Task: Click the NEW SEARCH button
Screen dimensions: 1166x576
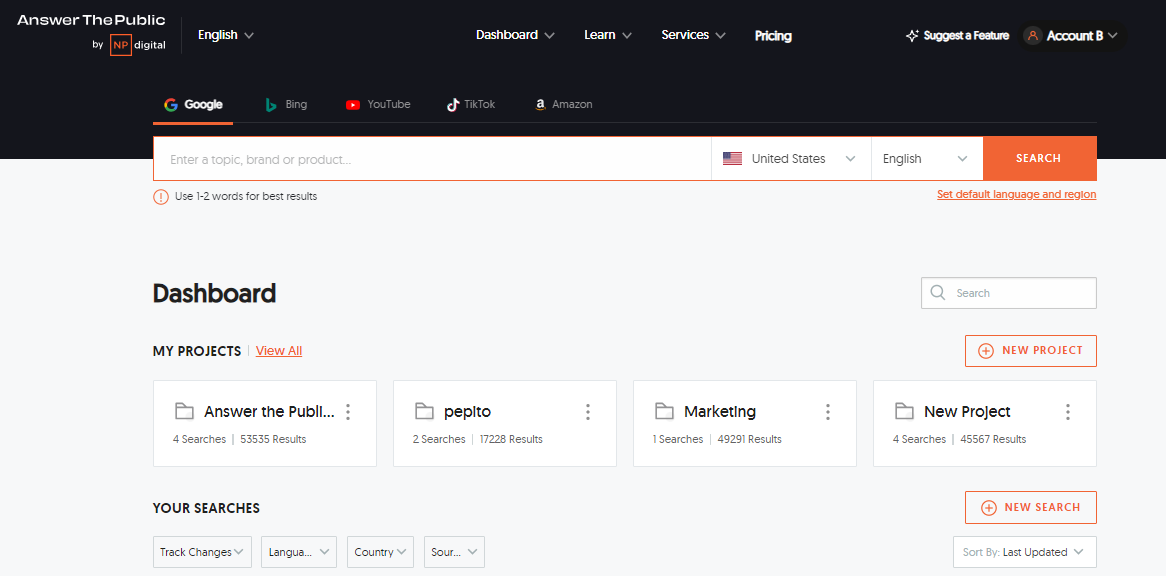Action: [x=1031, y=508]
